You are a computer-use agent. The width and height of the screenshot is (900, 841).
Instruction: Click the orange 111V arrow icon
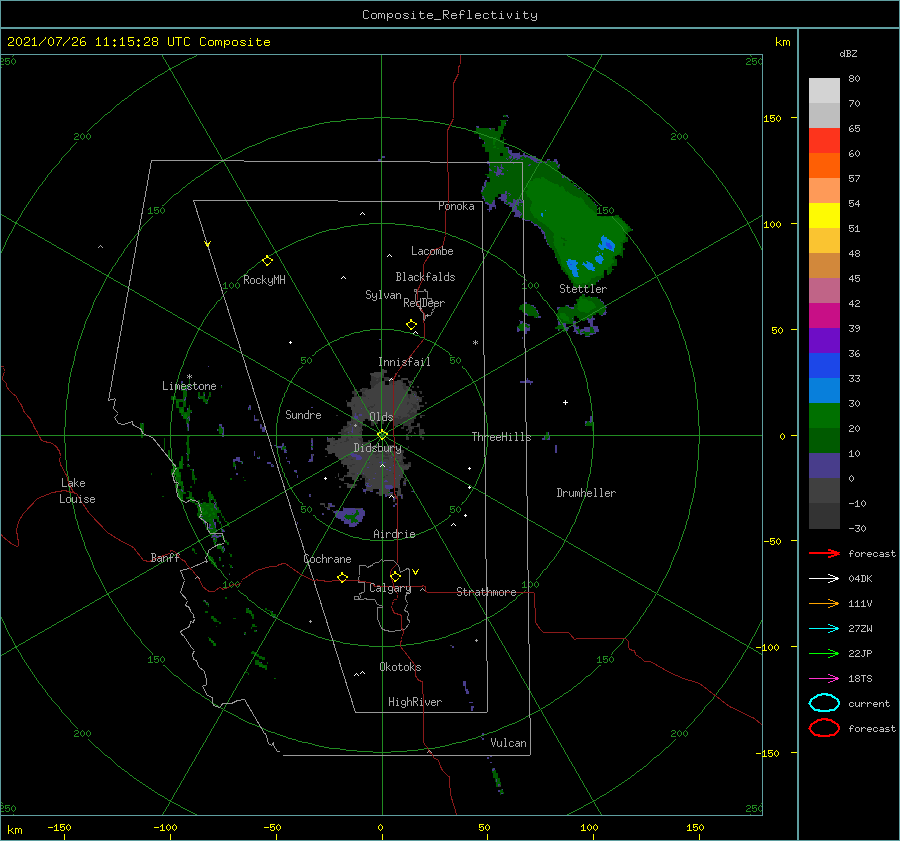pyautogui.click(x=824, y=603)
